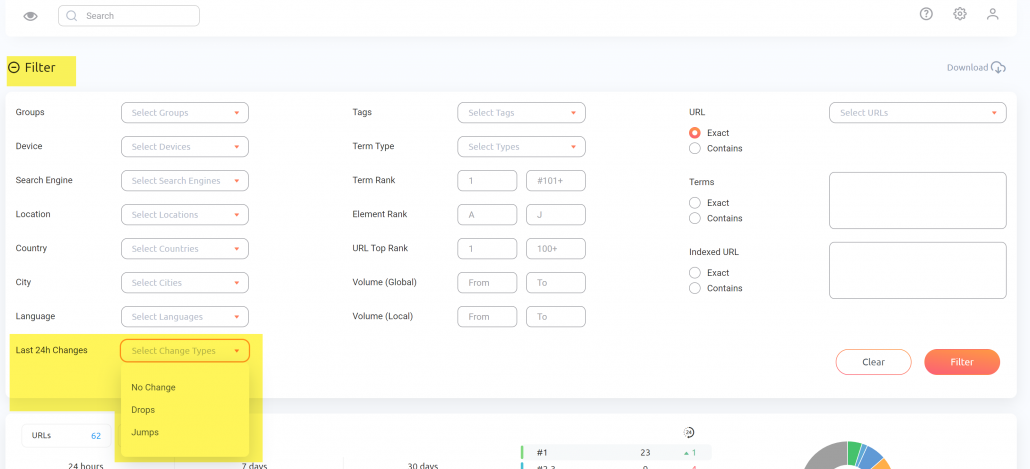Click the Element Rank J field

tap(556, 215)
